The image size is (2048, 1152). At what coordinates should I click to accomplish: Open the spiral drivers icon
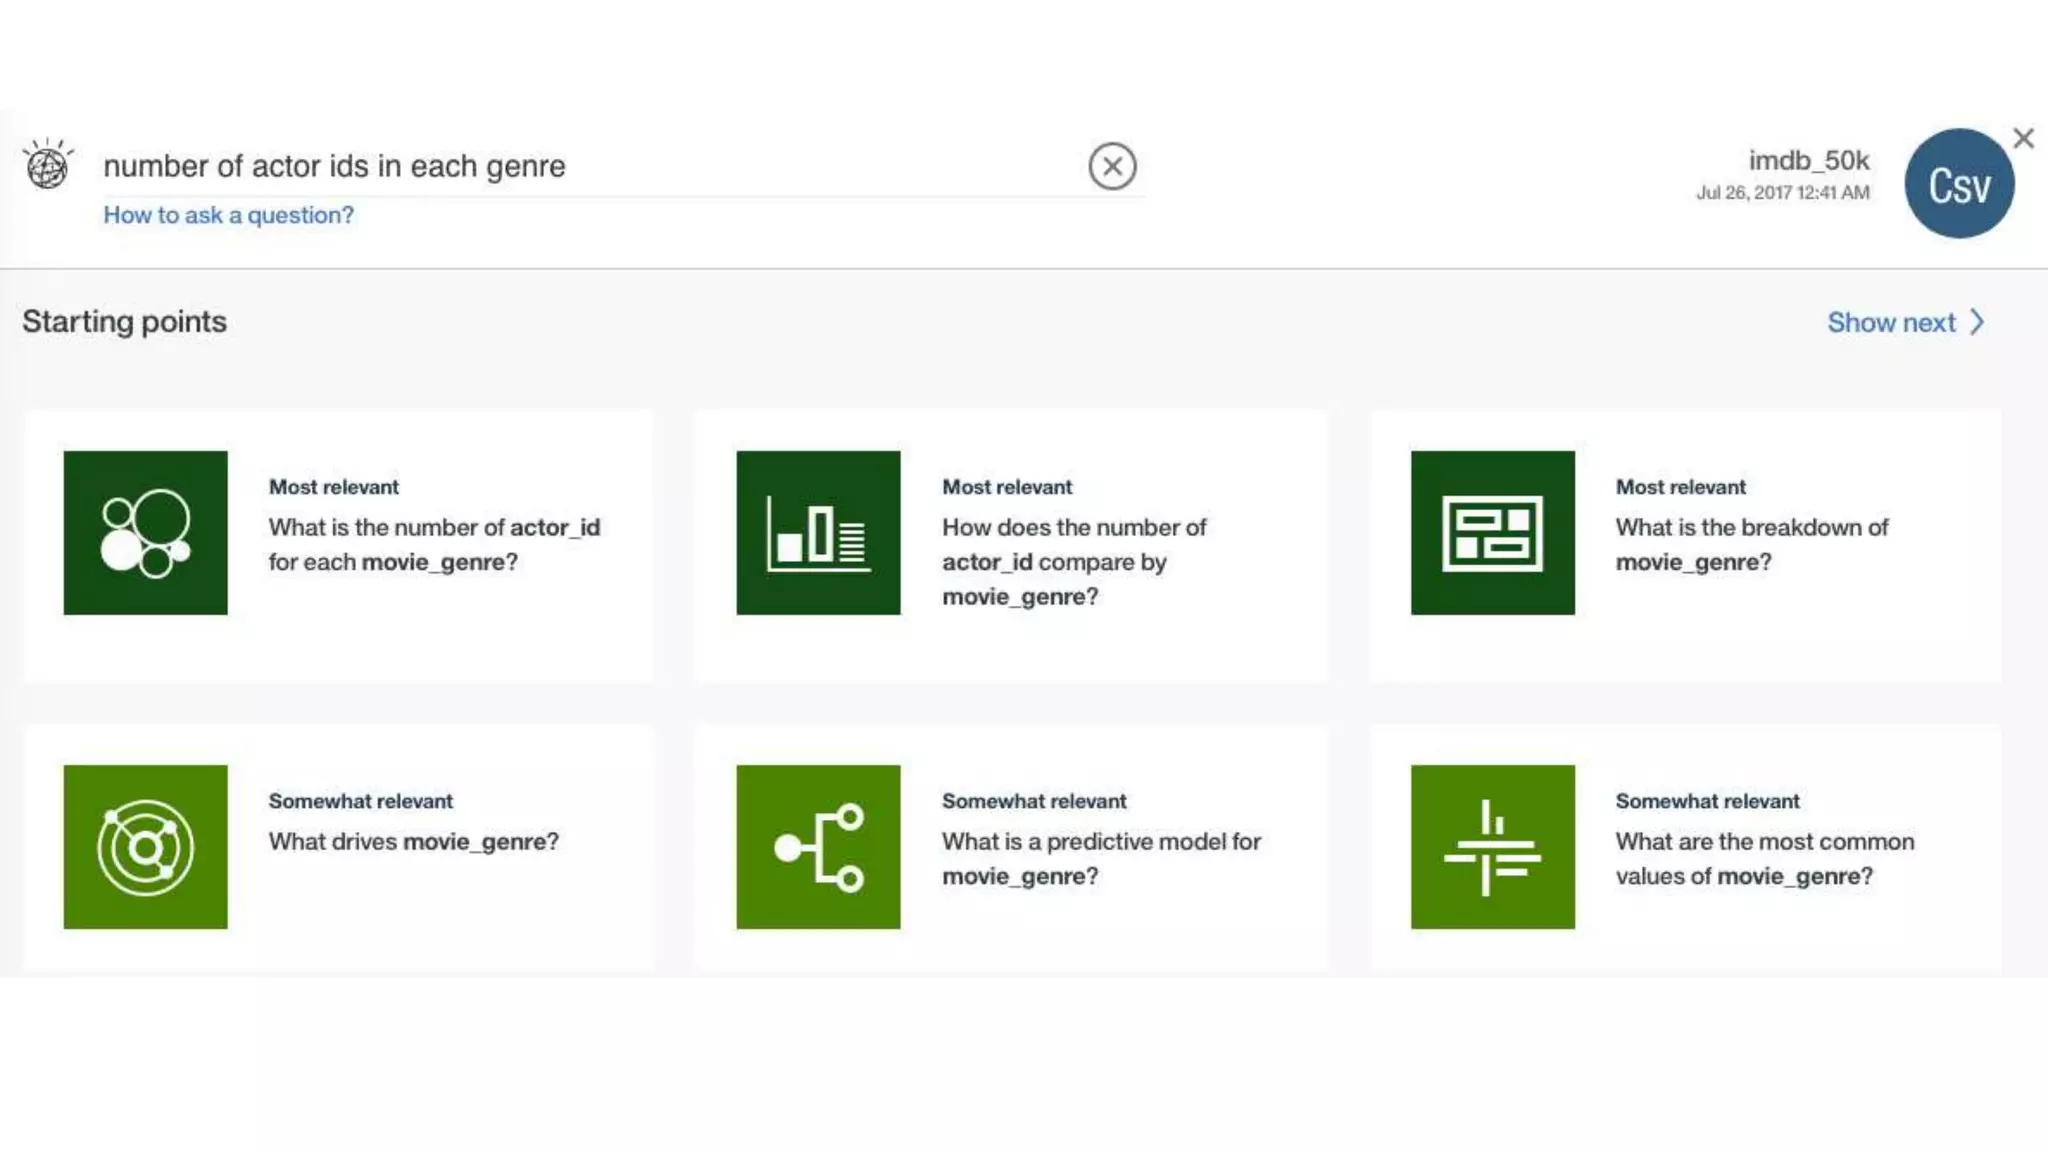pyautogui.click(x=145, y=847)
